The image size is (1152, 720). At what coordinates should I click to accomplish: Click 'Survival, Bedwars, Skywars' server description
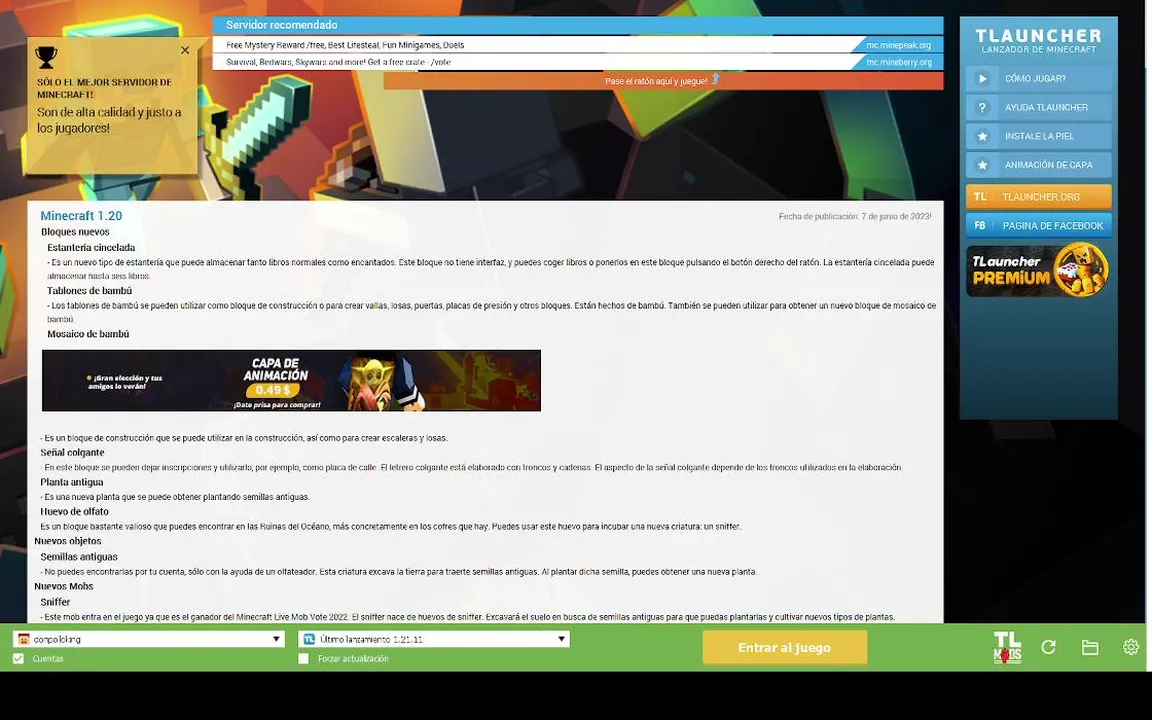[x=339, y=62]
